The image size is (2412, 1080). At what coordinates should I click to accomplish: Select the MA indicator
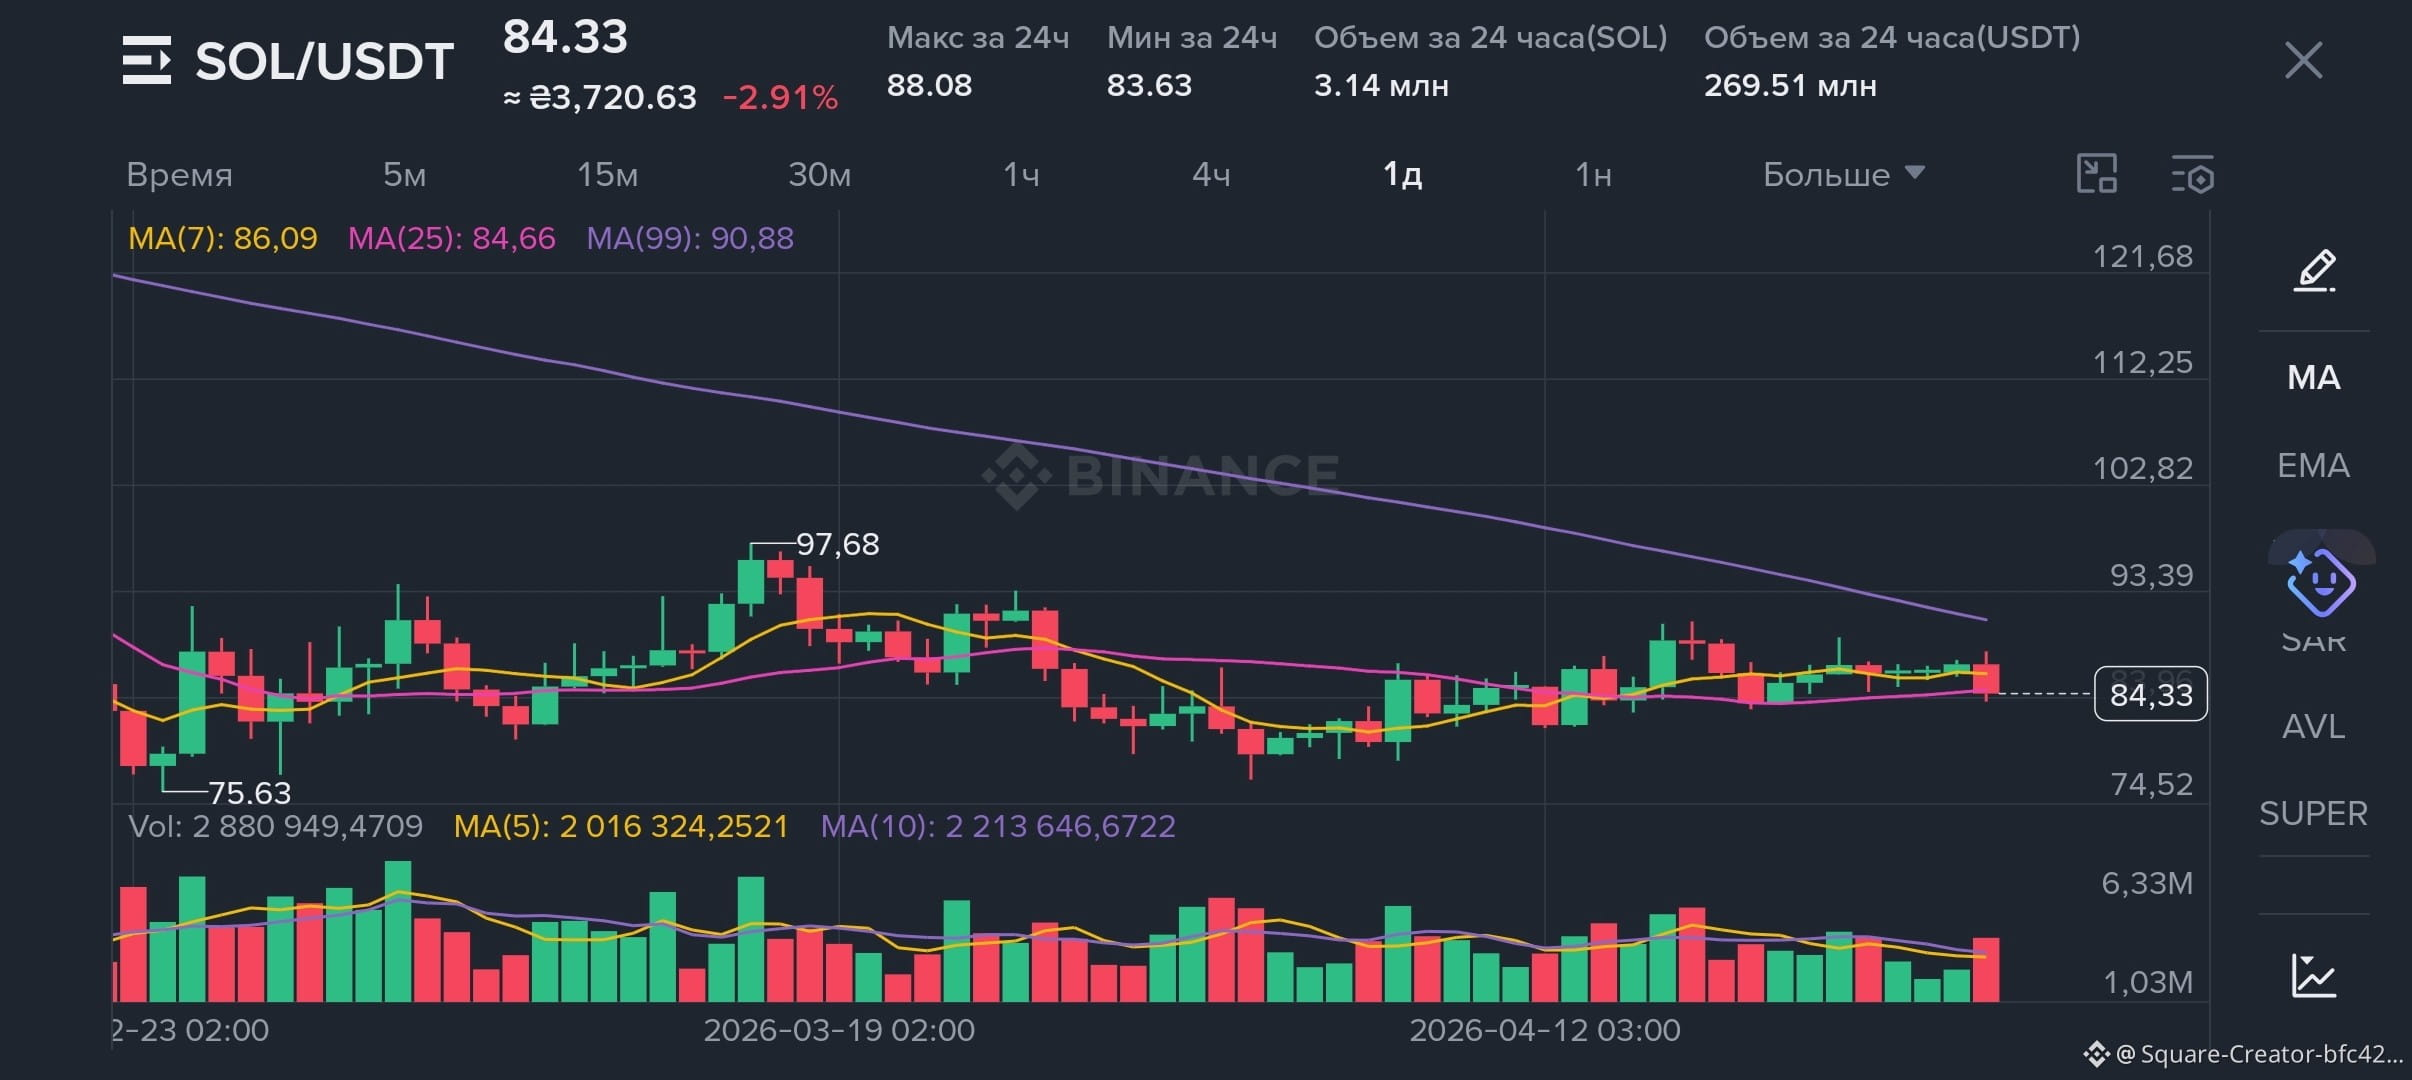click(2313, 377)
